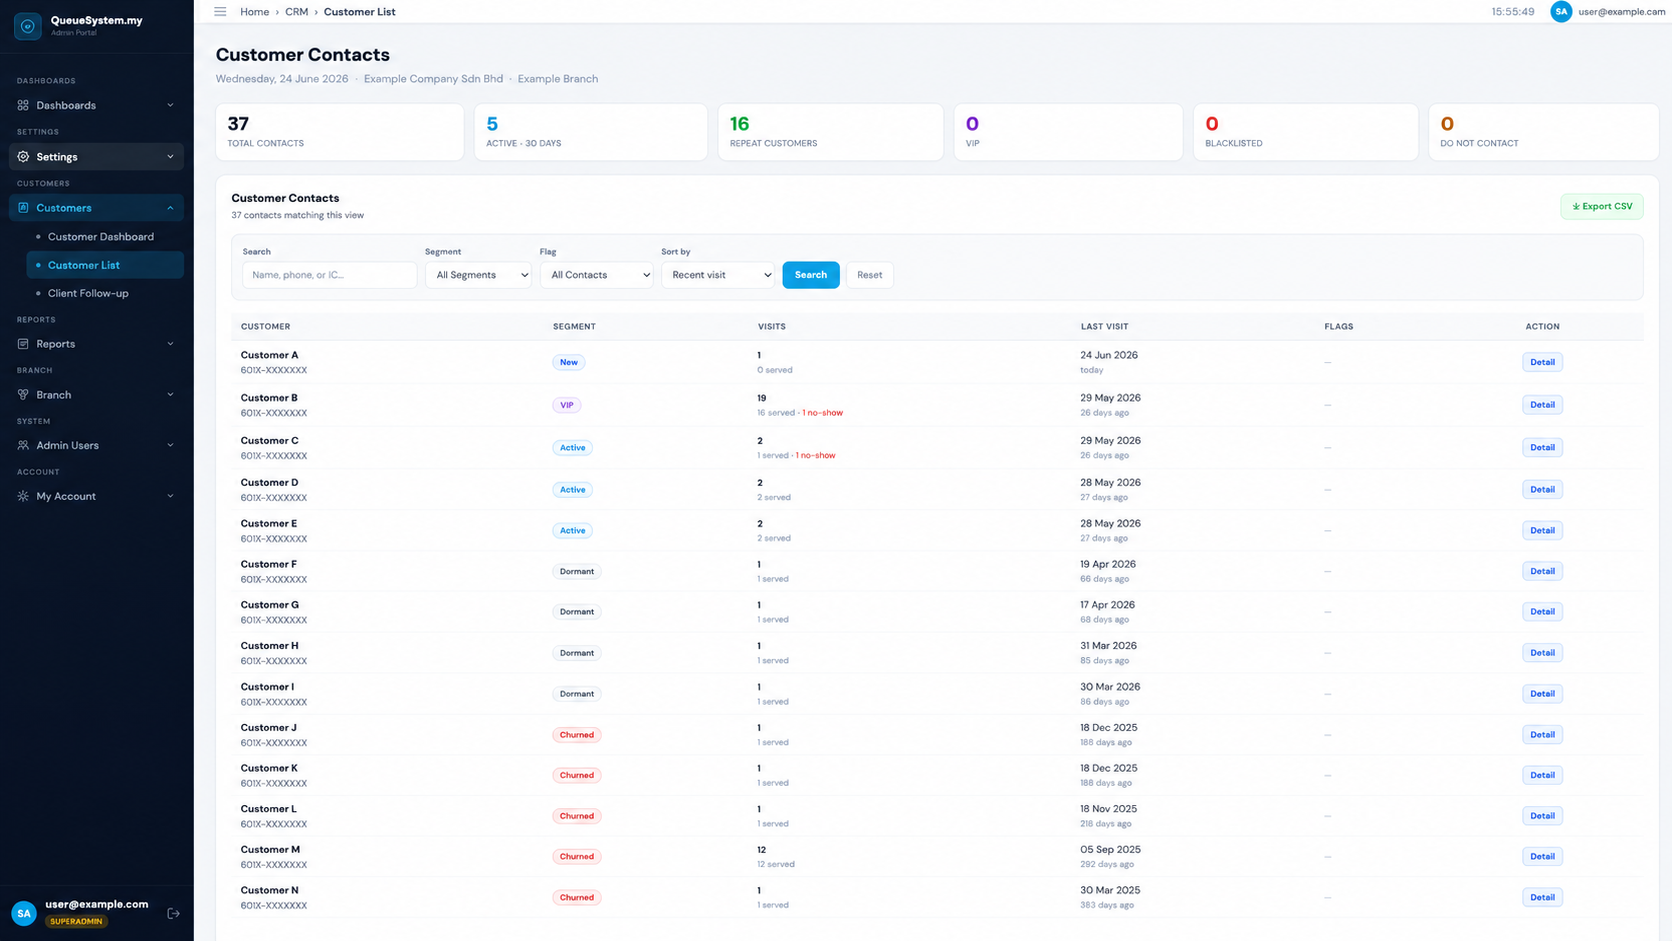Click the LAST VISIT column header
This screenshot has height=941, width=1672.
[x=1104, y=327]
